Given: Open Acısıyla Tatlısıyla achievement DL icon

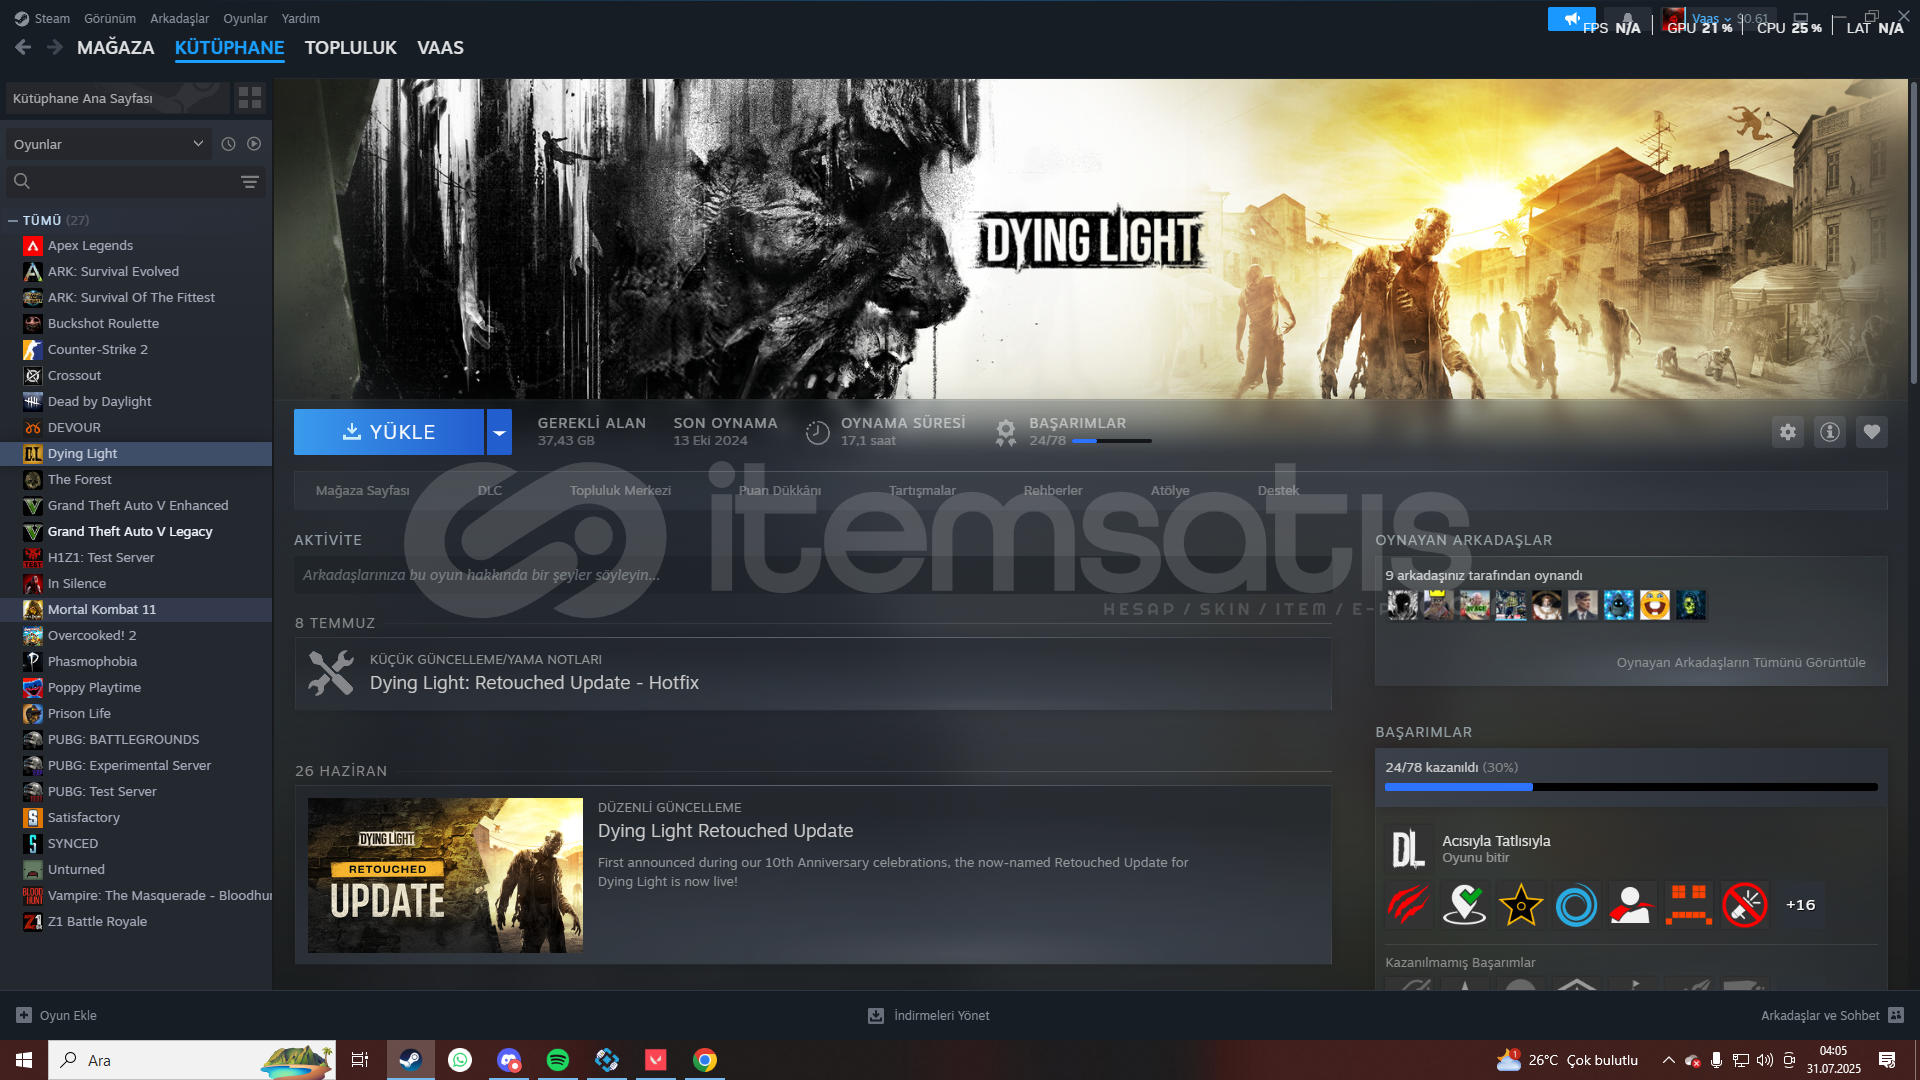Looking at the screenshot, I should pos(1408,849).
